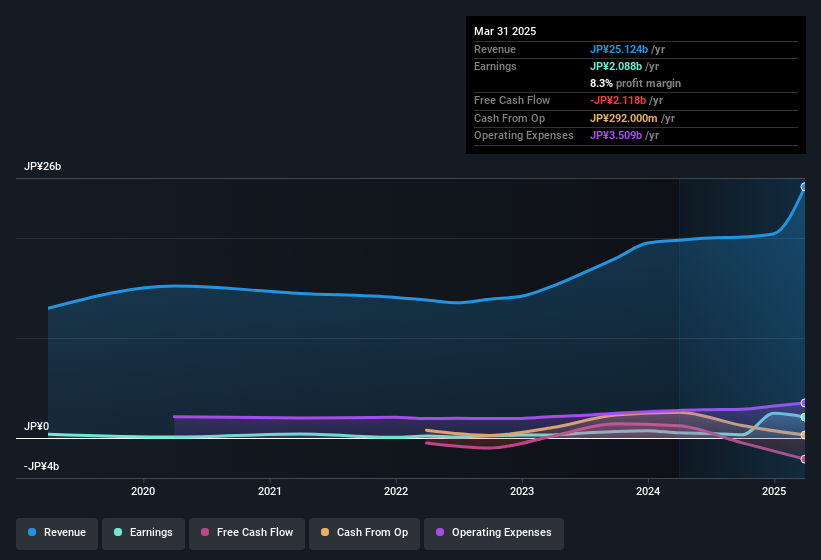Toggle the Free Cash Flow legend button
This screenshot has height=560, width=821.
247,533
